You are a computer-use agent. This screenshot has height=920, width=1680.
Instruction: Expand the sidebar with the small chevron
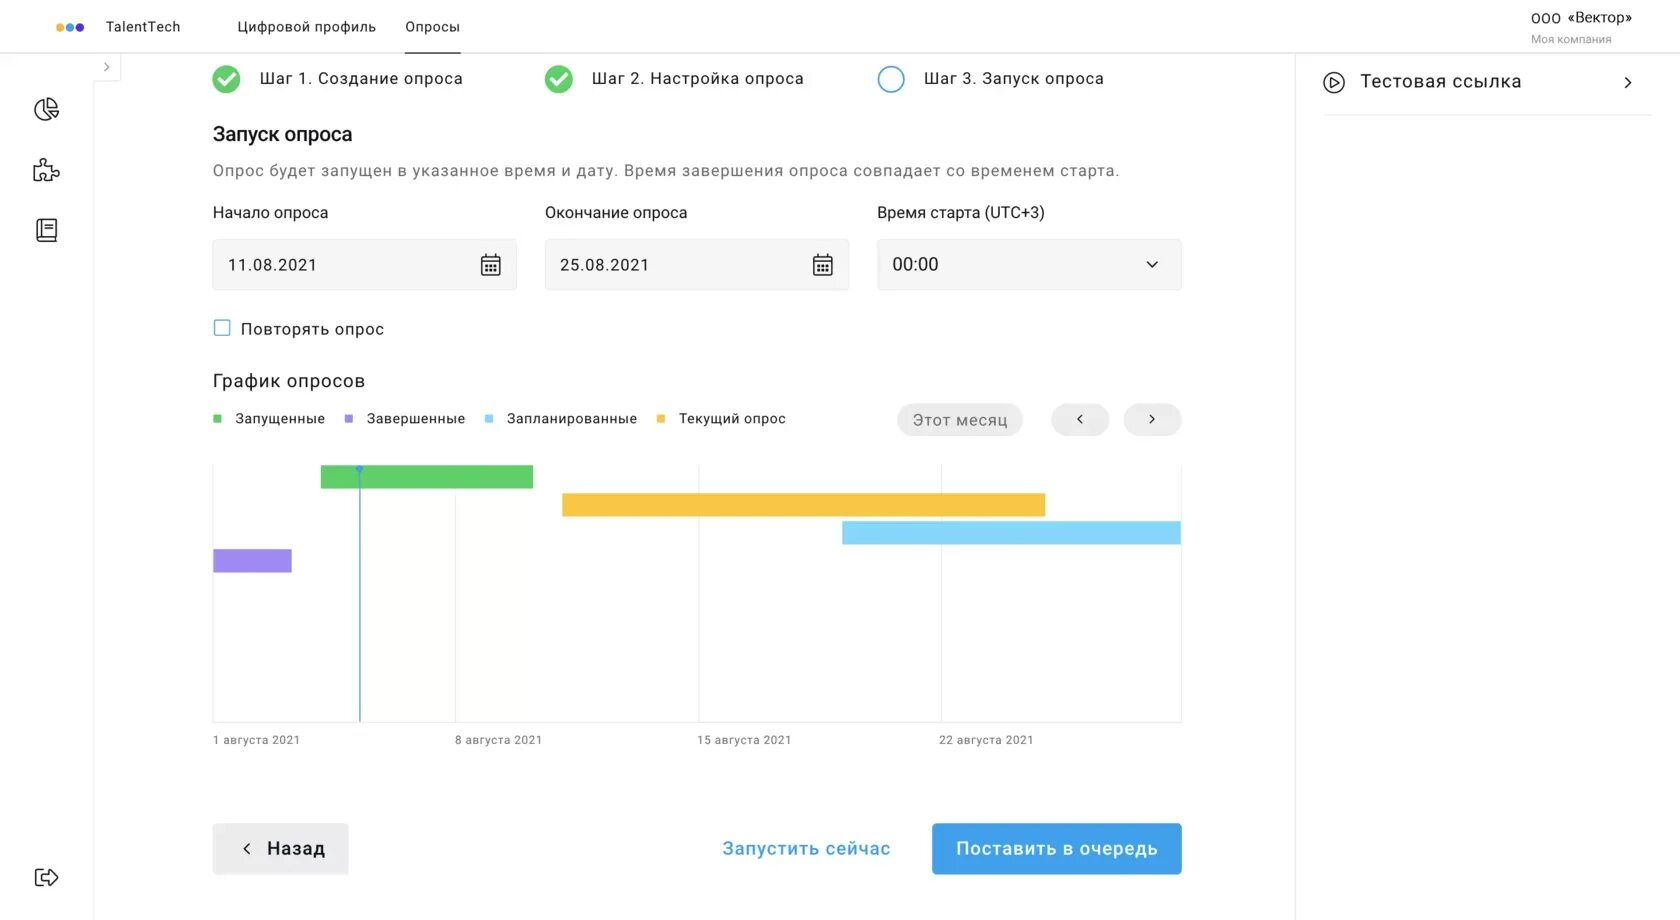click(106, 67)
